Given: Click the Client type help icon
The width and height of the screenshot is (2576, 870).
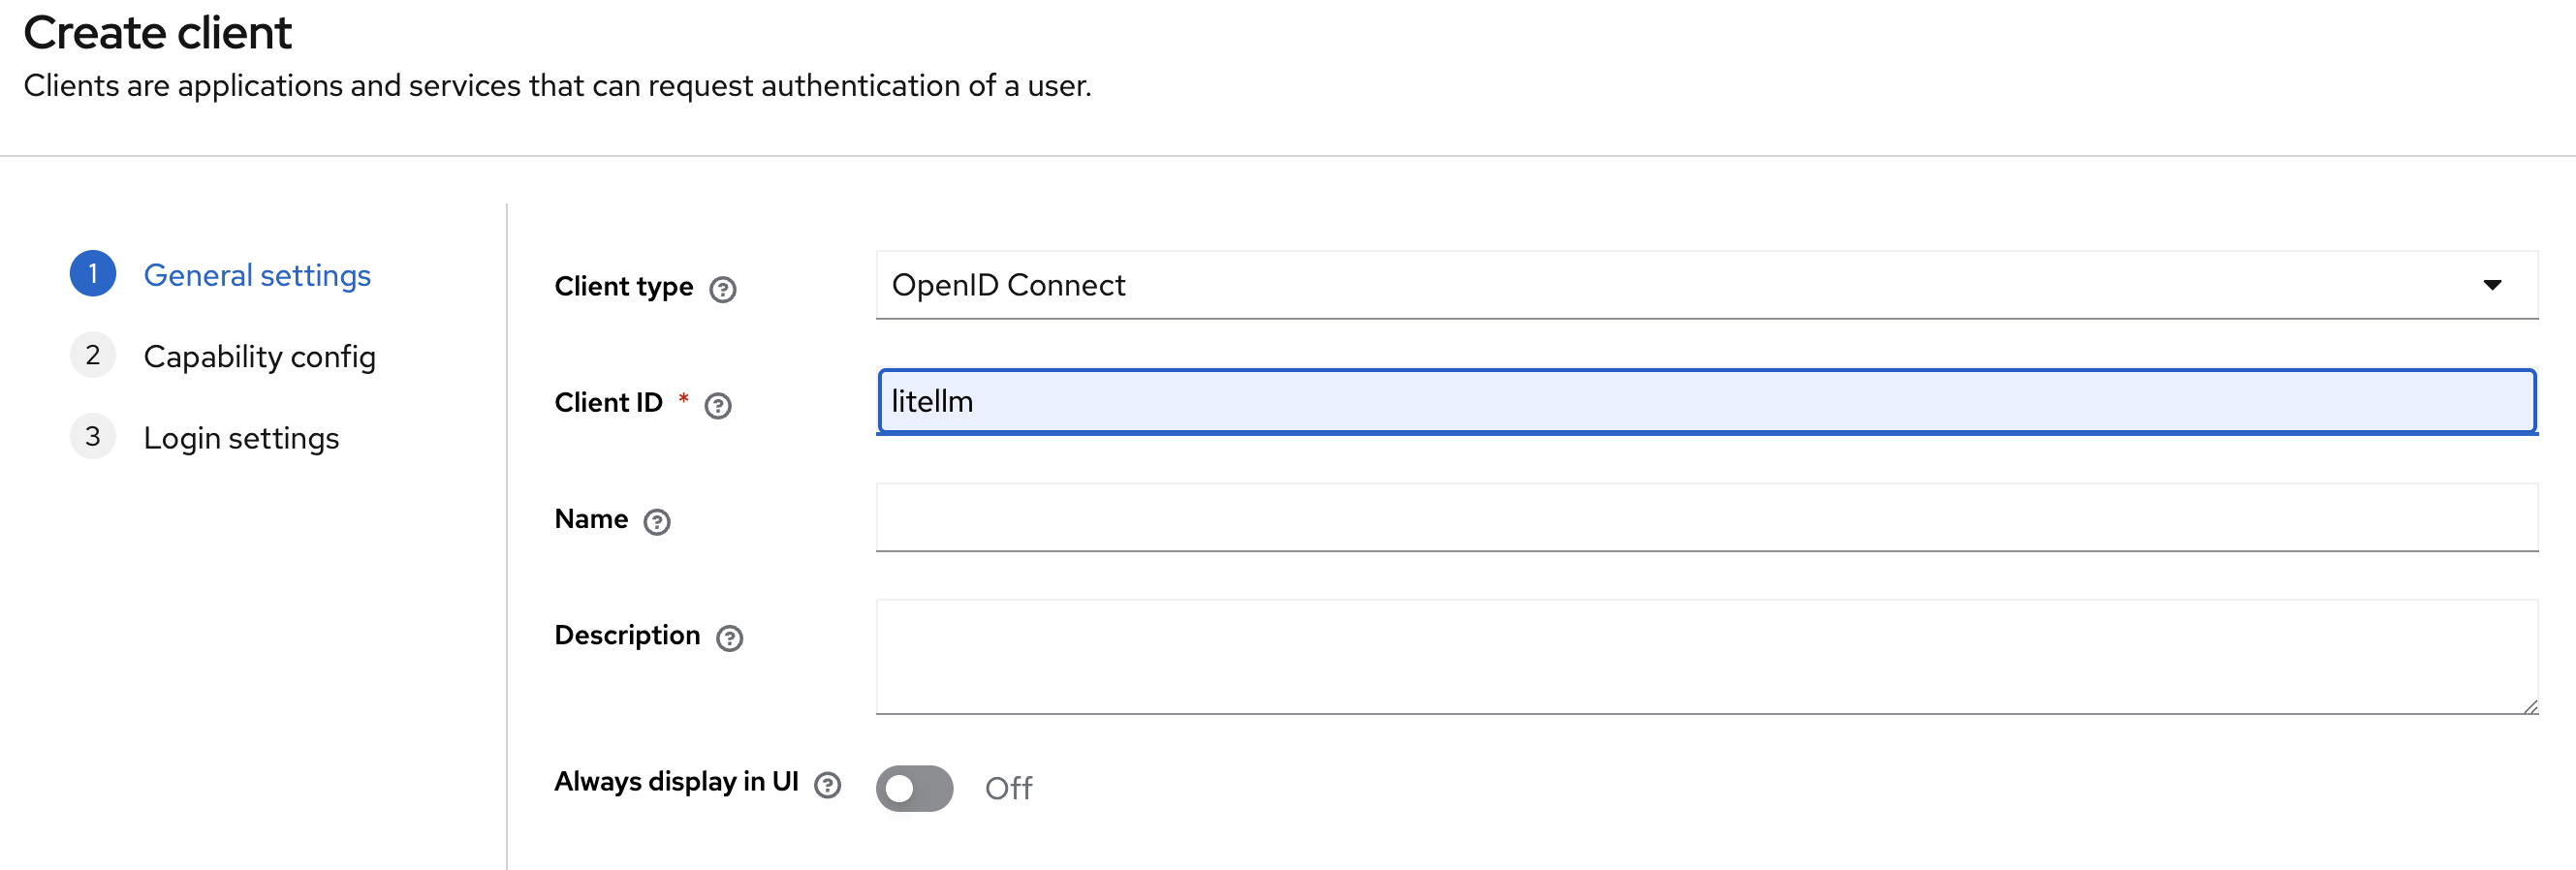Looking at the screenshot, I should (723, 289).
